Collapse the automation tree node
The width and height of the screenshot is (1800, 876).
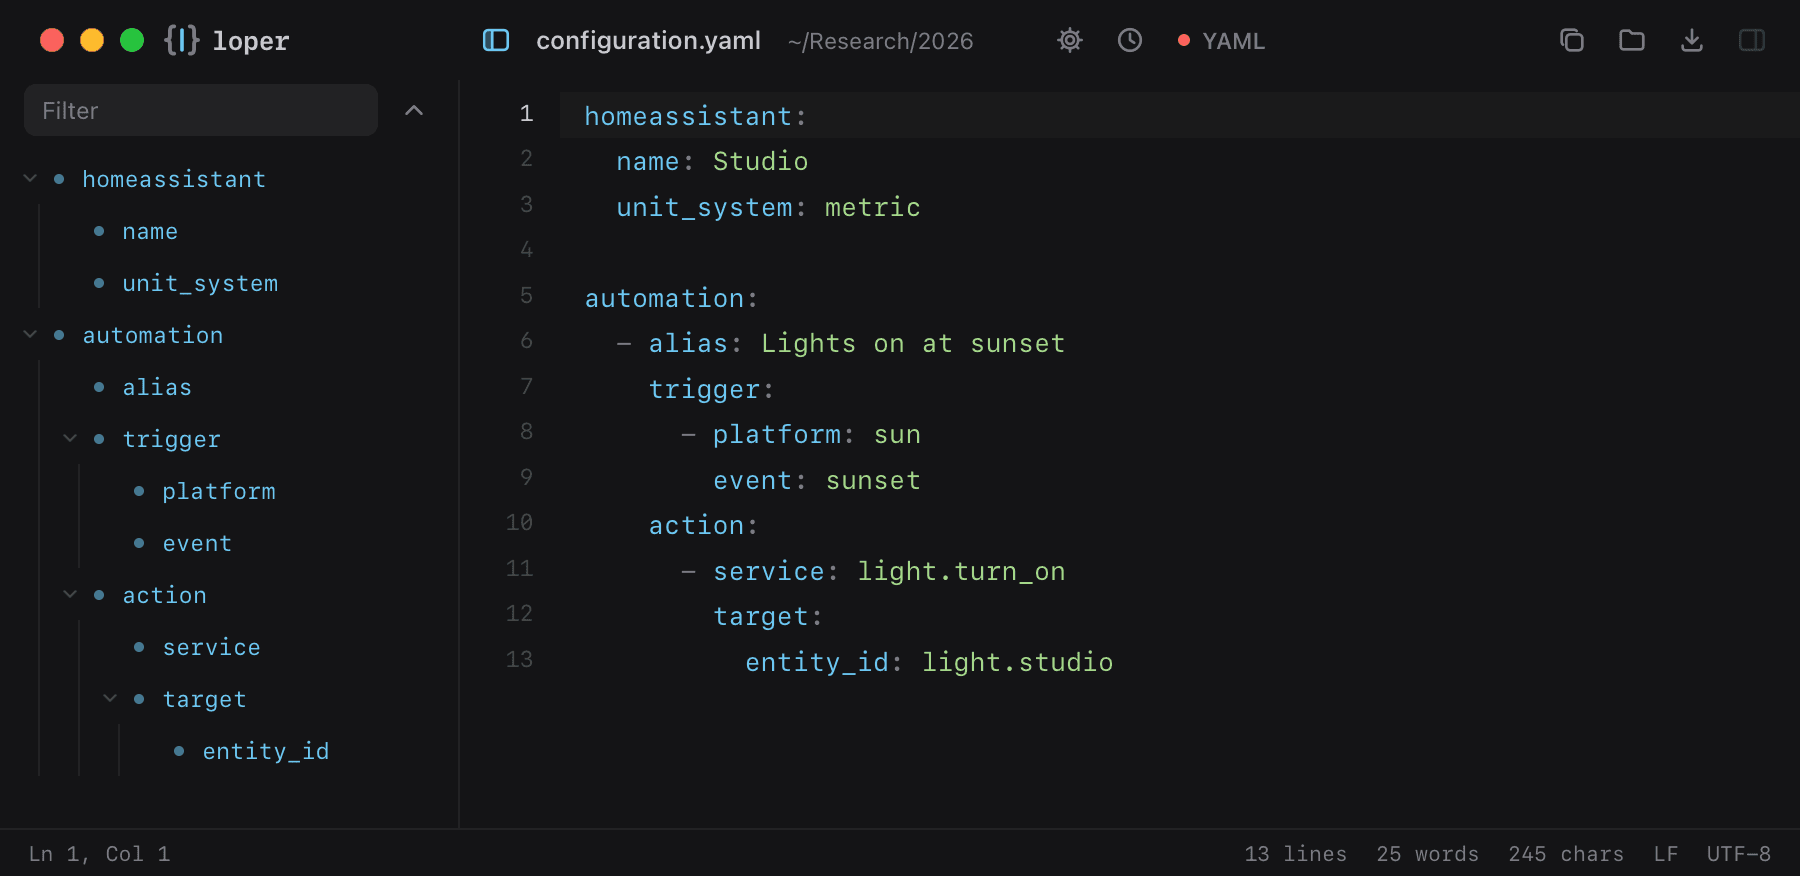click(30, 335)
